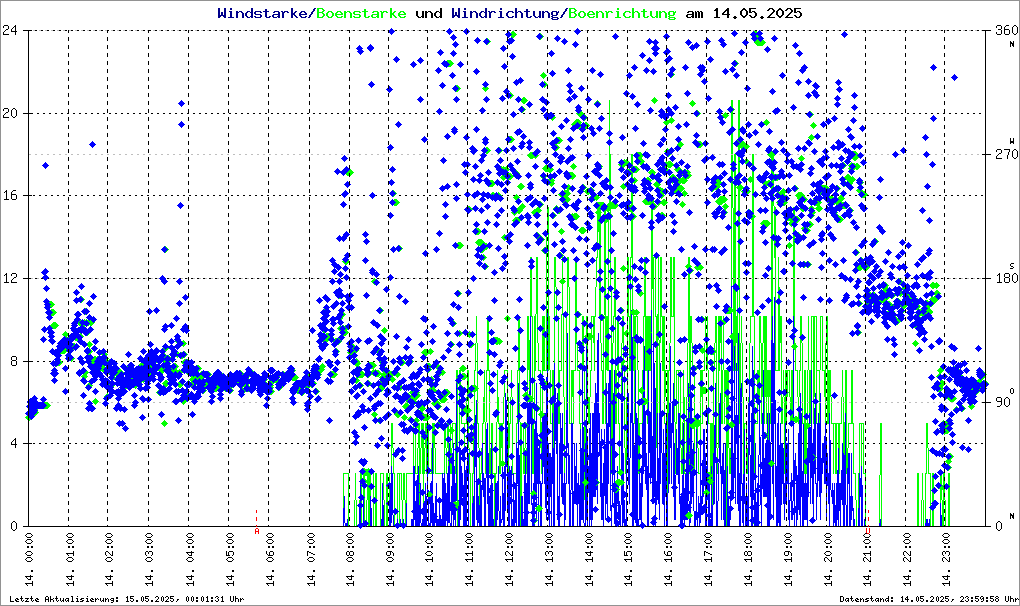Select the 14. 18:00 time axis label
This screenshot has width=1020, height=606.
(749, 562)
